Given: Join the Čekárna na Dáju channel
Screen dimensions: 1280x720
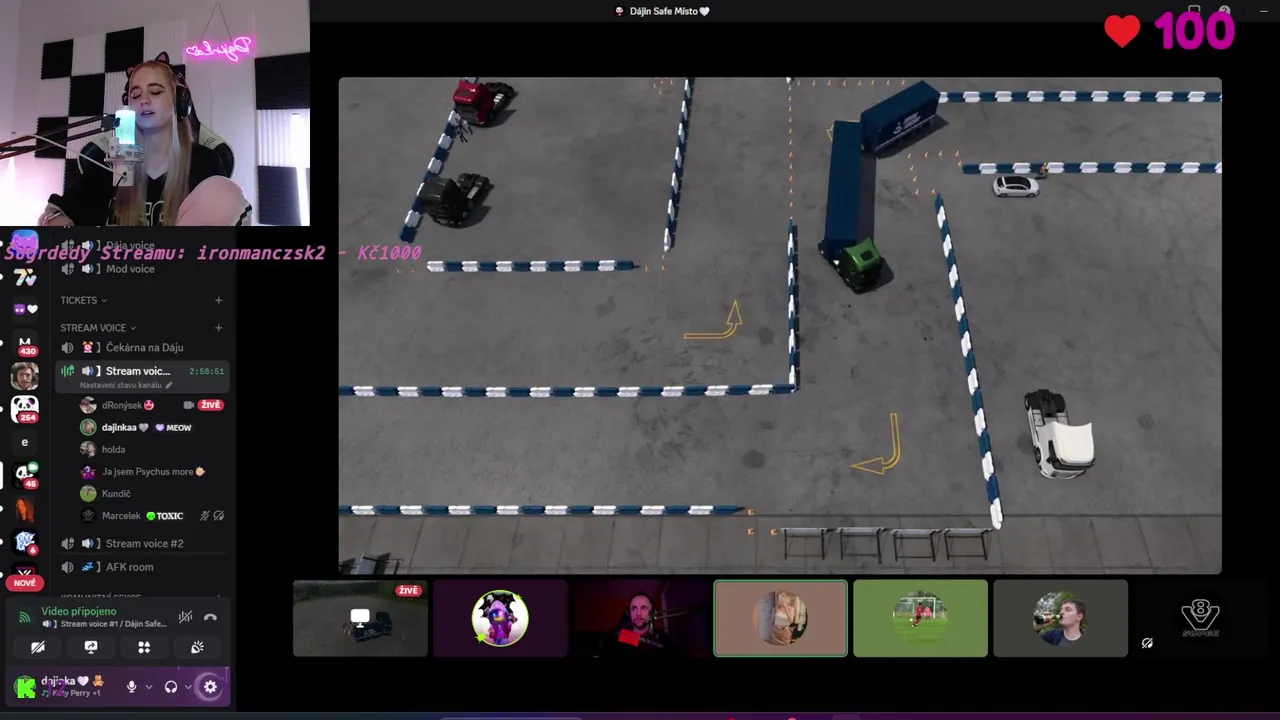Looking at the screenshot, I should pyautogui.click(x=143, y=347).
